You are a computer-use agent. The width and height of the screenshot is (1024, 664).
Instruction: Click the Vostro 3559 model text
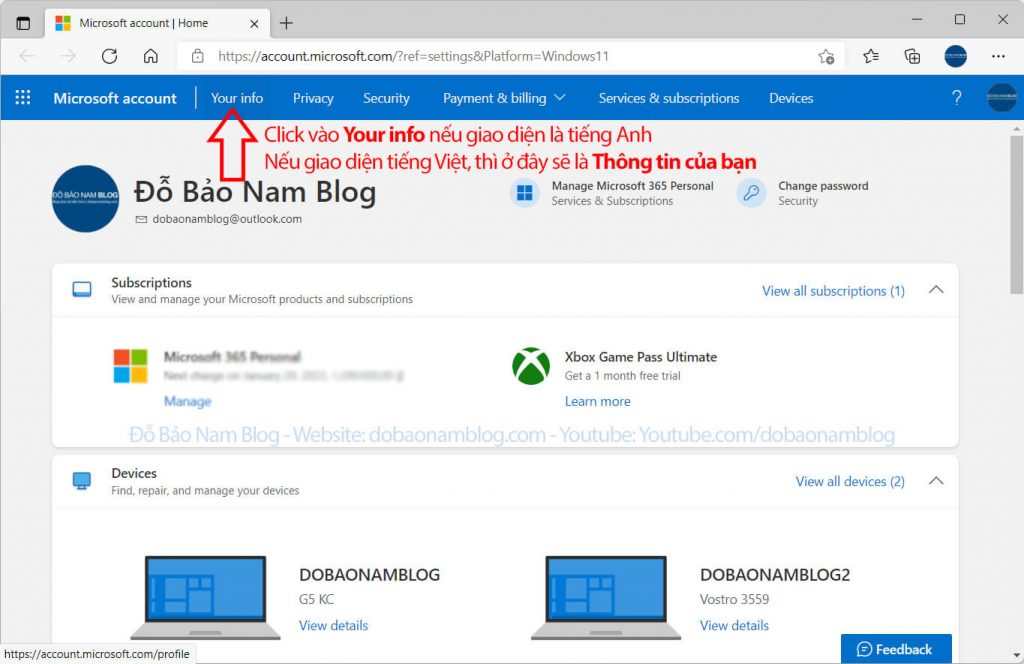[x=734, y=599]
